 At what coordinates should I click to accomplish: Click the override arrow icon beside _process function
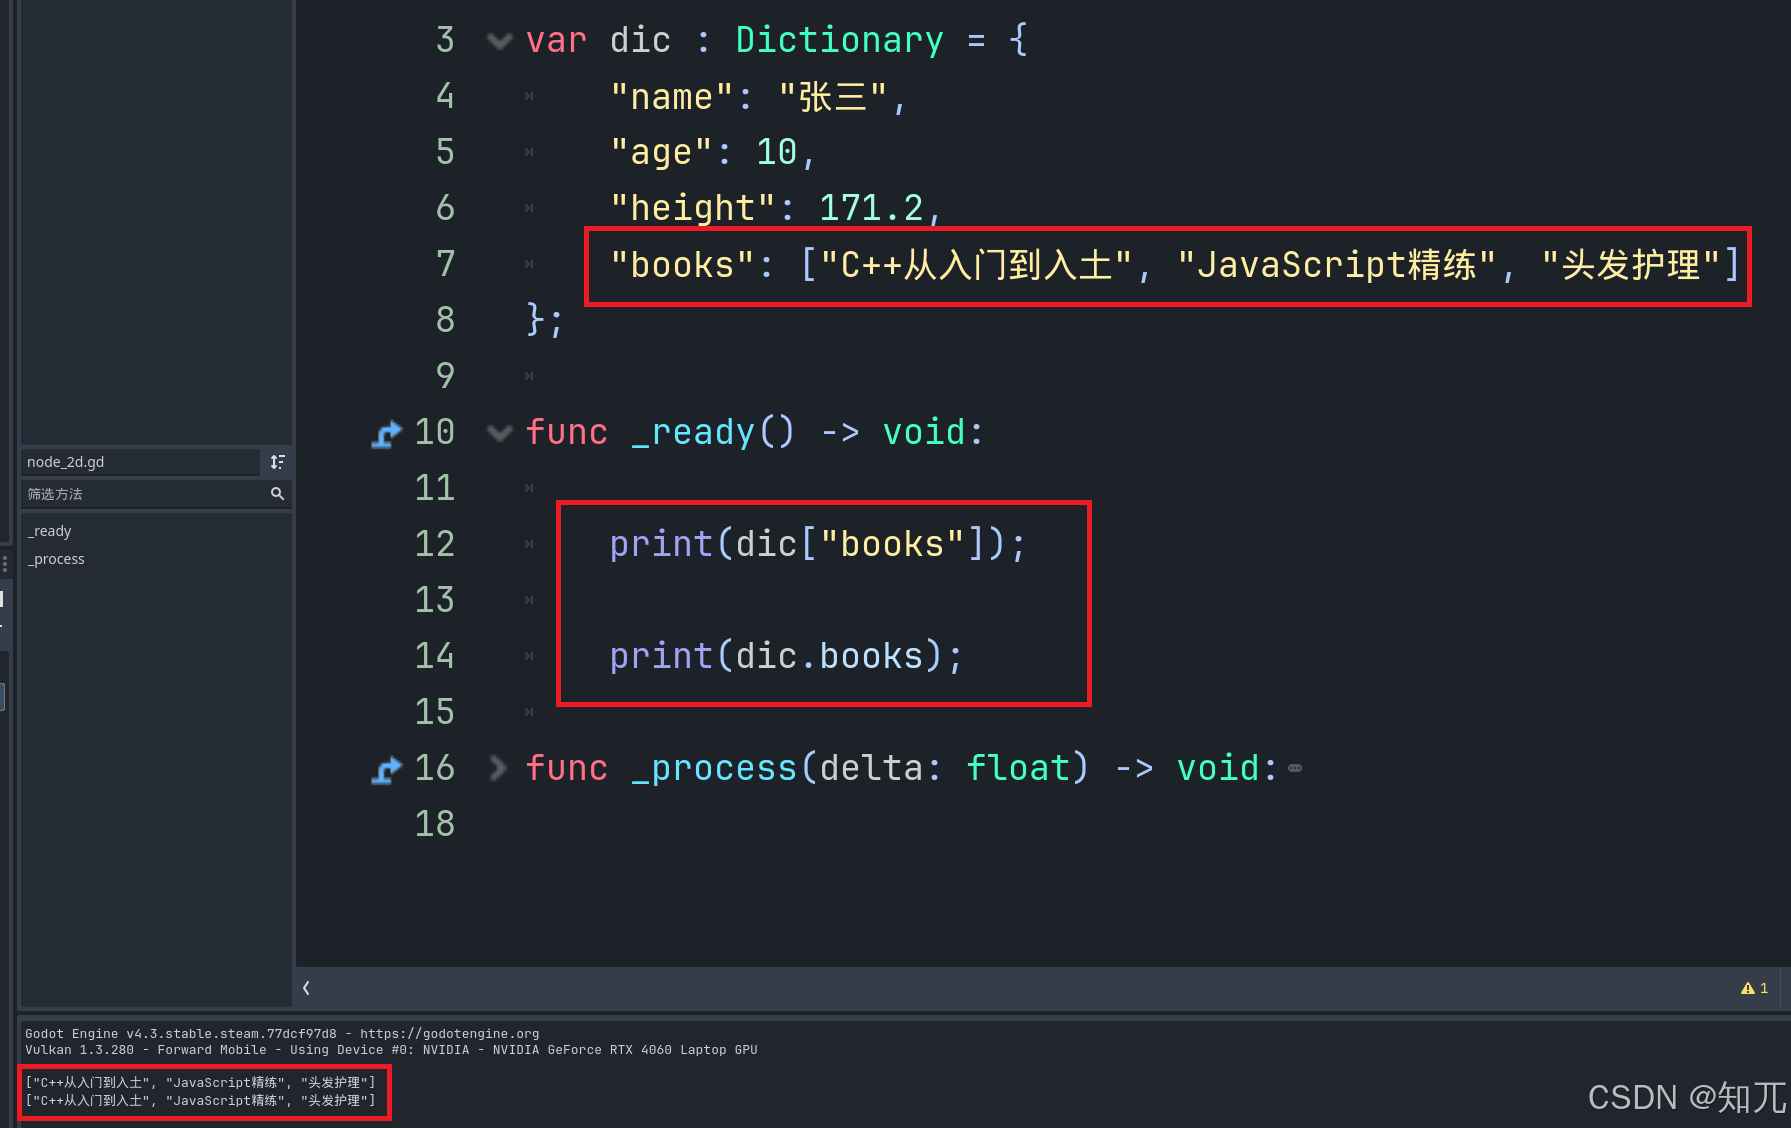coord(386,768)
